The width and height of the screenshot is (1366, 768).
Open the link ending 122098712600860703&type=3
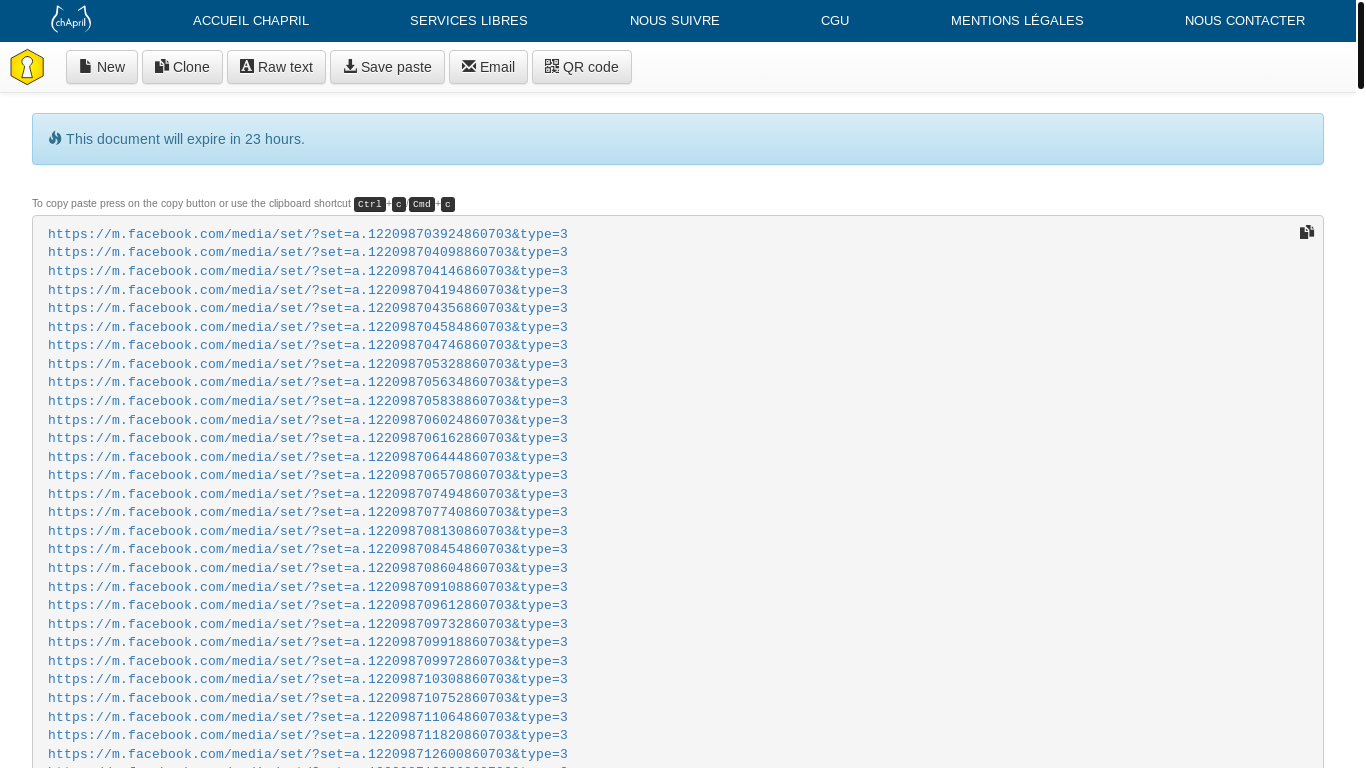(308, 754)
